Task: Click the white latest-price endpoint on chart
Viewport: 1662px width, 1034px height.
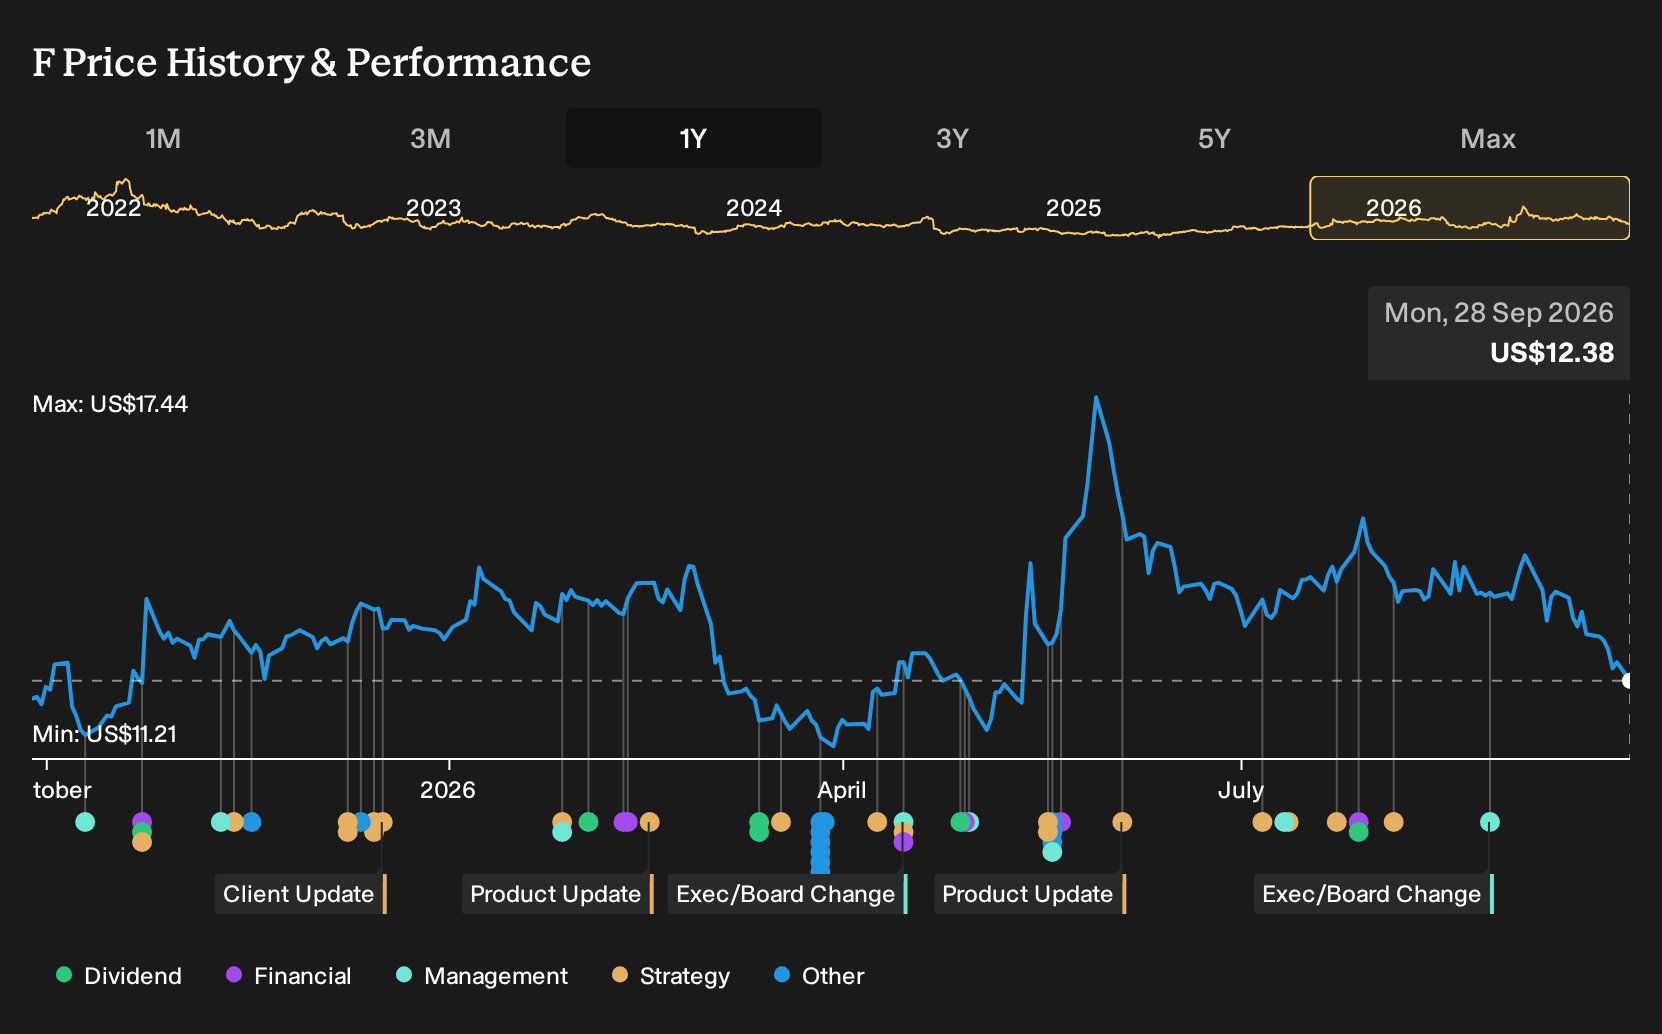Action: click(1628, 681)
